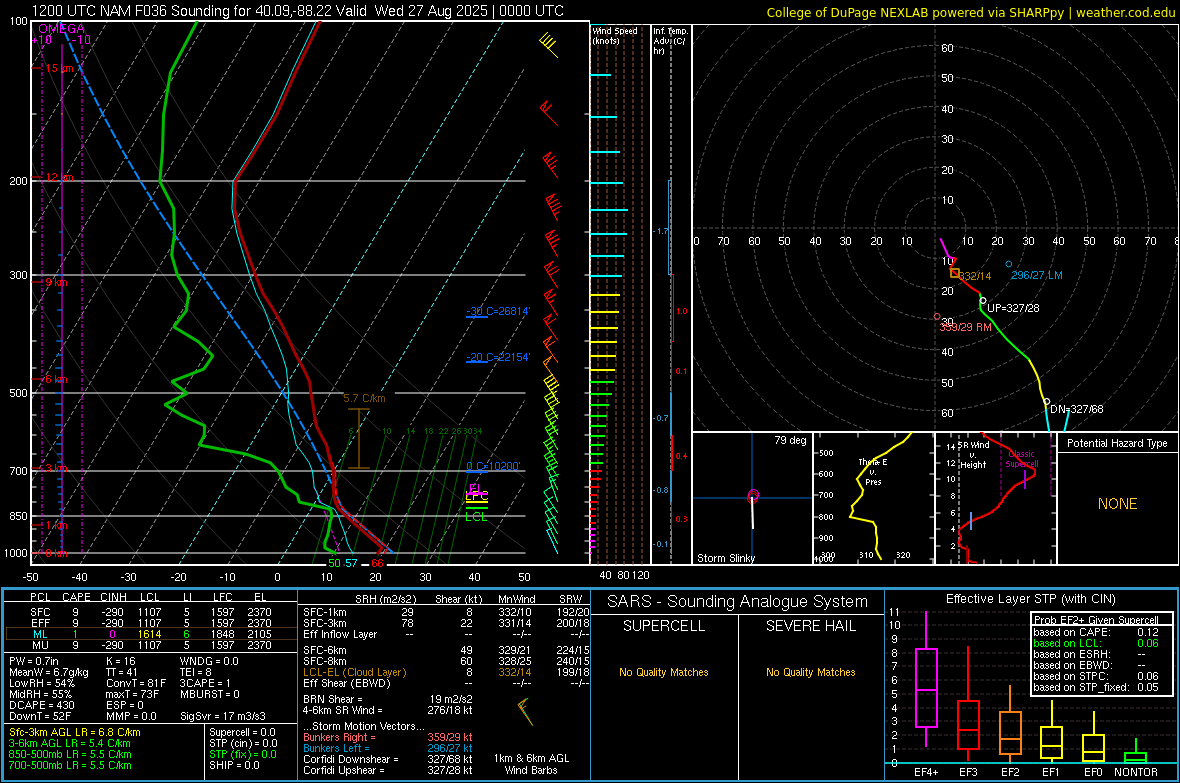Screen dimensions: 1180x783
Task: Click the 0 C=10200' level label
Action: coord(494,466)
